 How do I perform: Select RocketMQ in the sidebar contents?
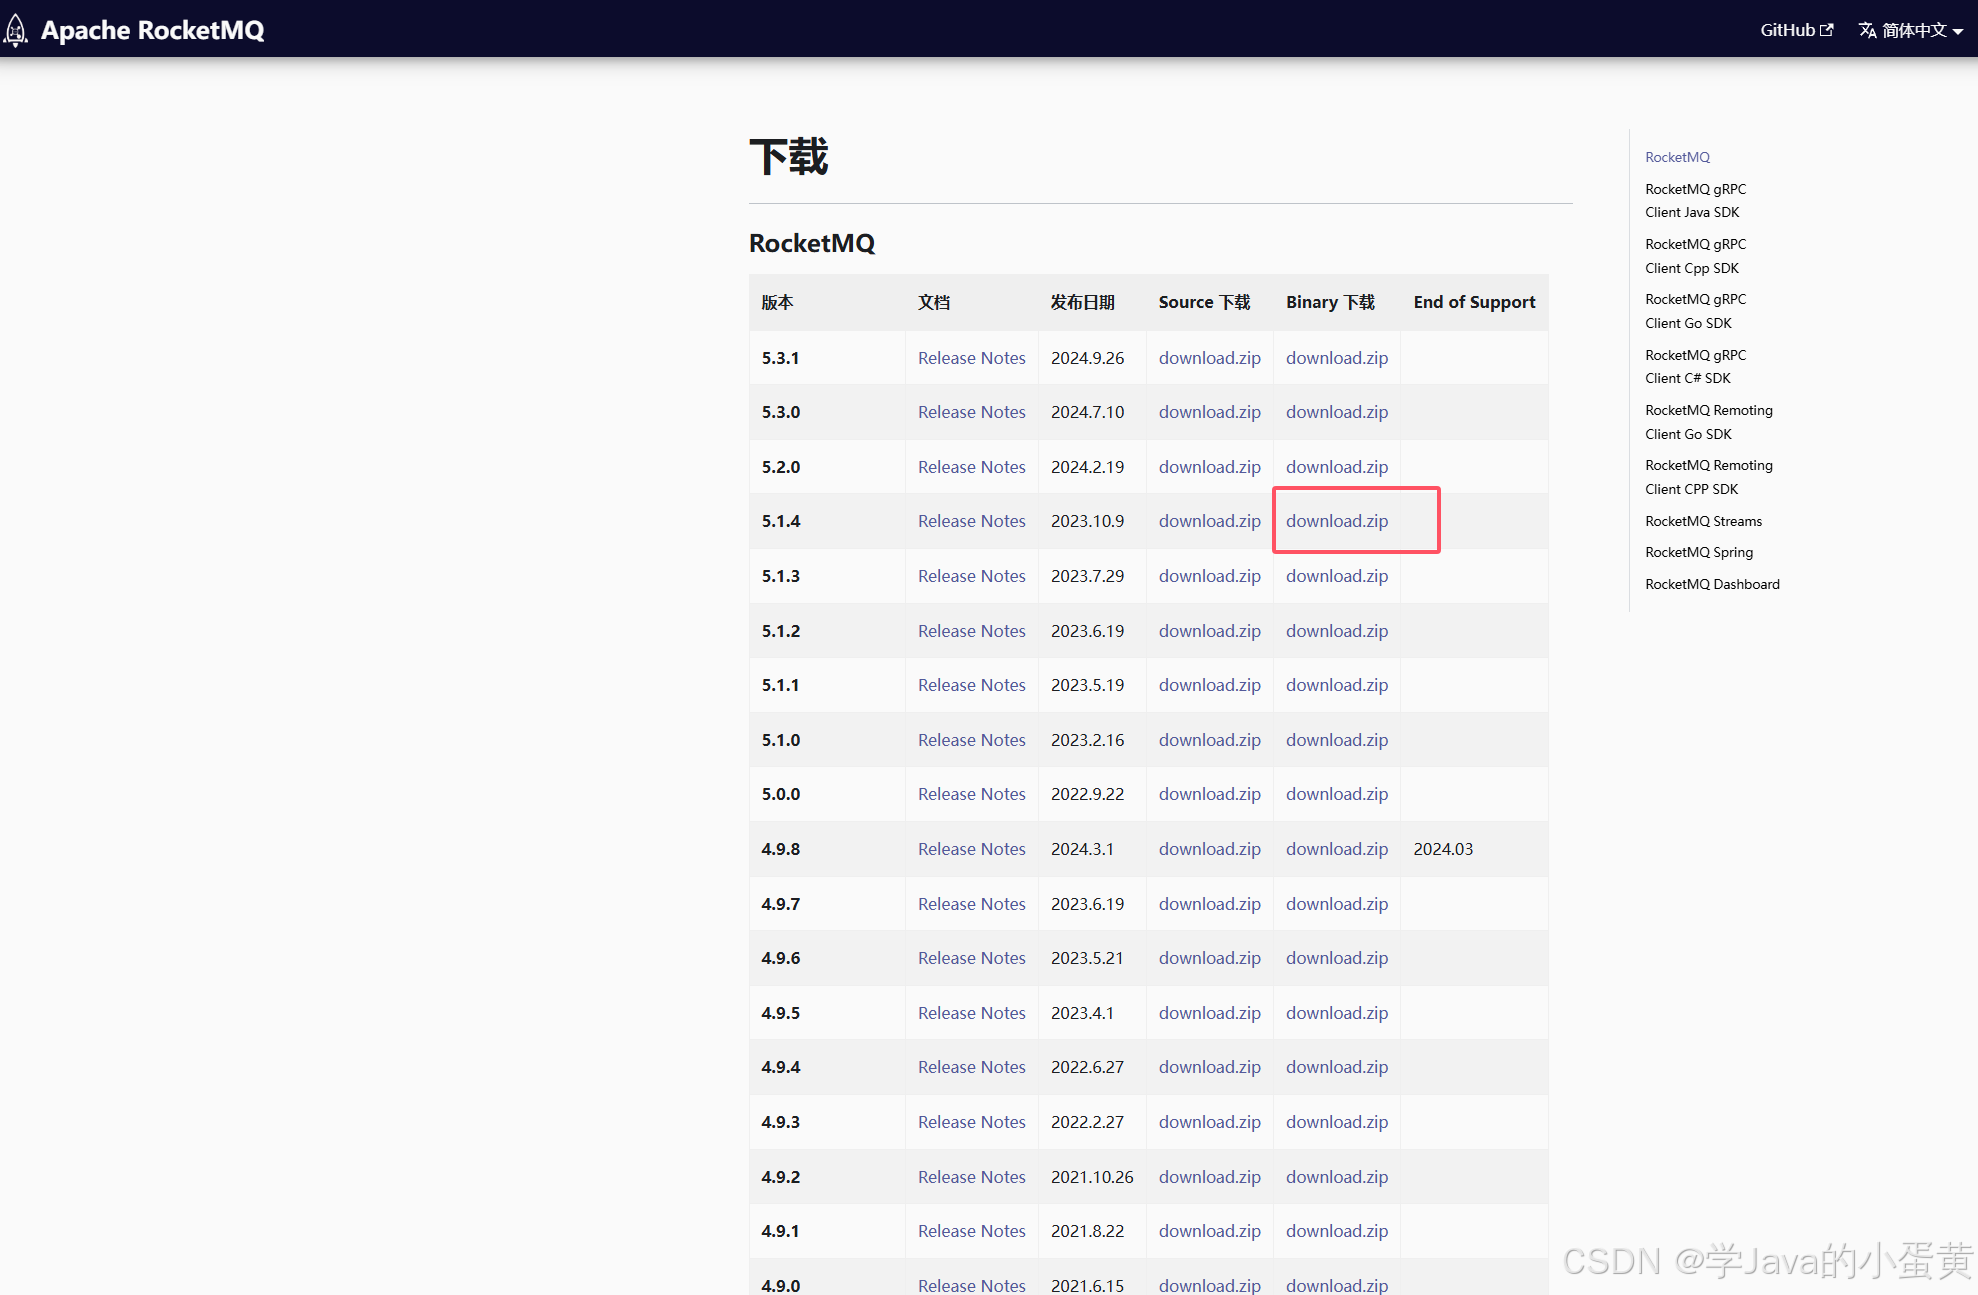[1677, 157]
